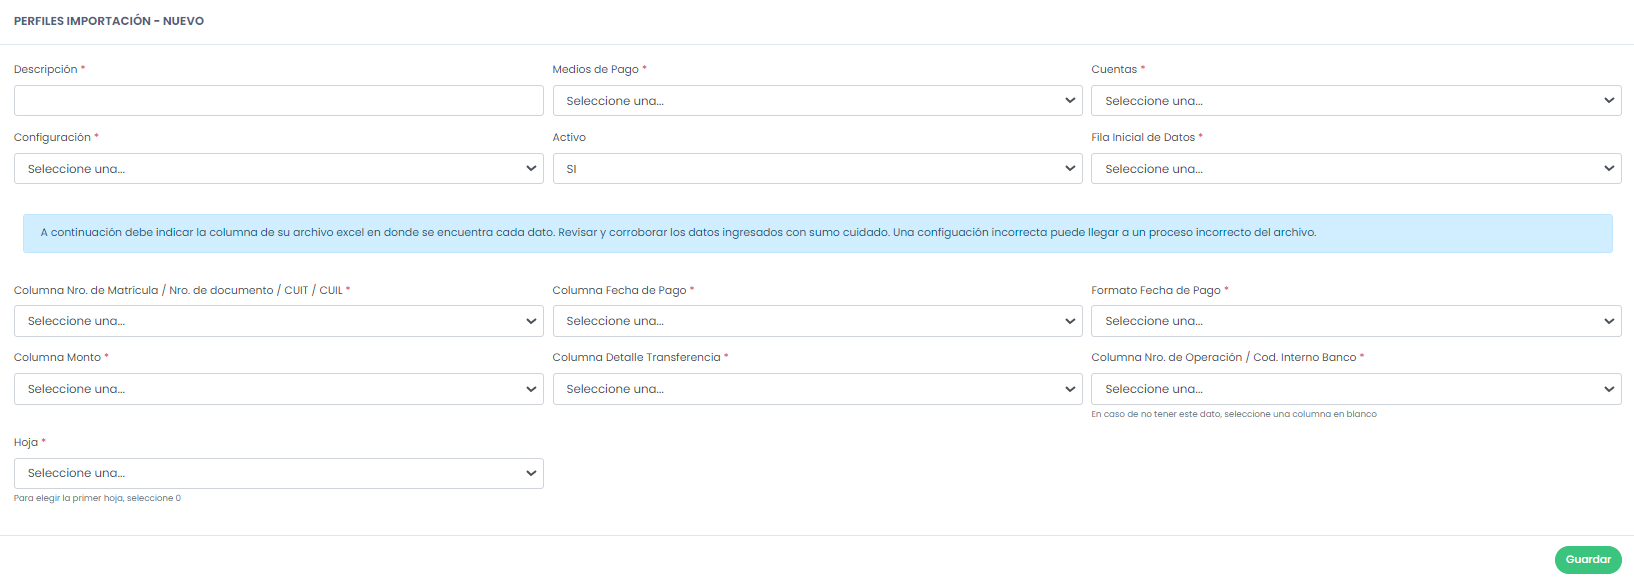The image size is (1634, 579).
Task: Expand the Cuentas dropdown
Action: 1355,101
